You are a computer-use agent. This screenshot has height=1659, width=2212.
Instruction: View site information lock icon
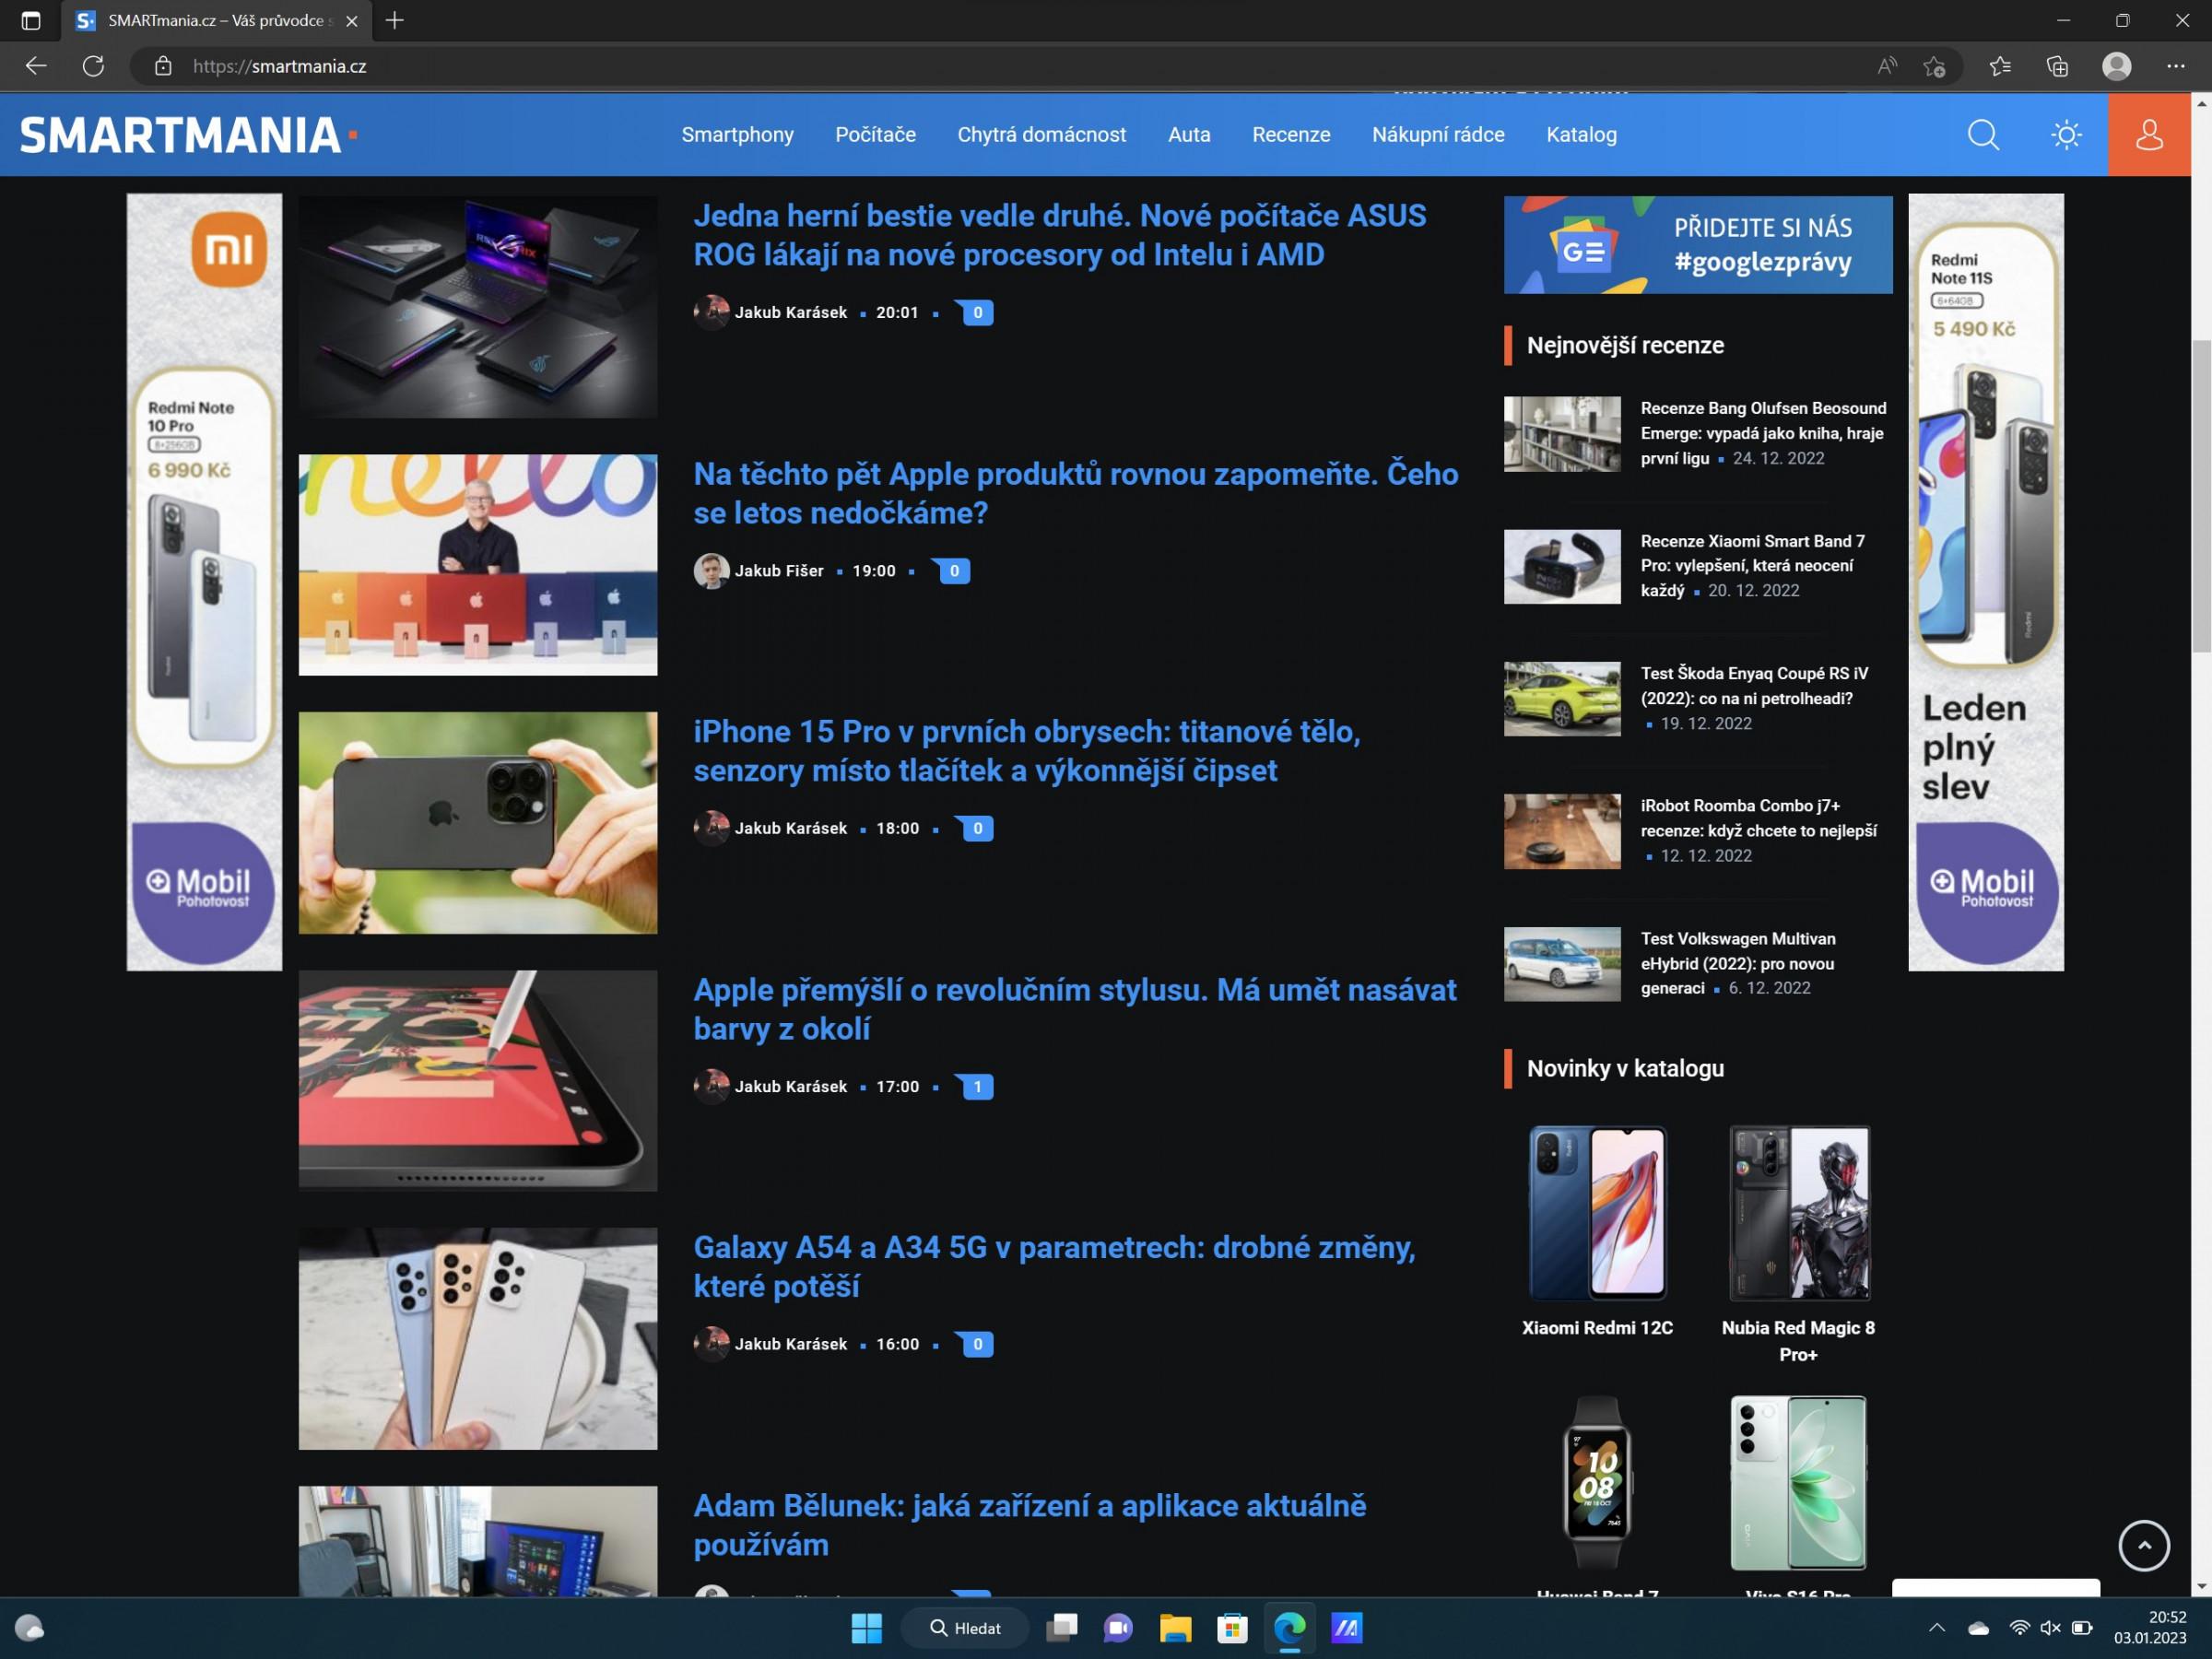coord(163,66)
